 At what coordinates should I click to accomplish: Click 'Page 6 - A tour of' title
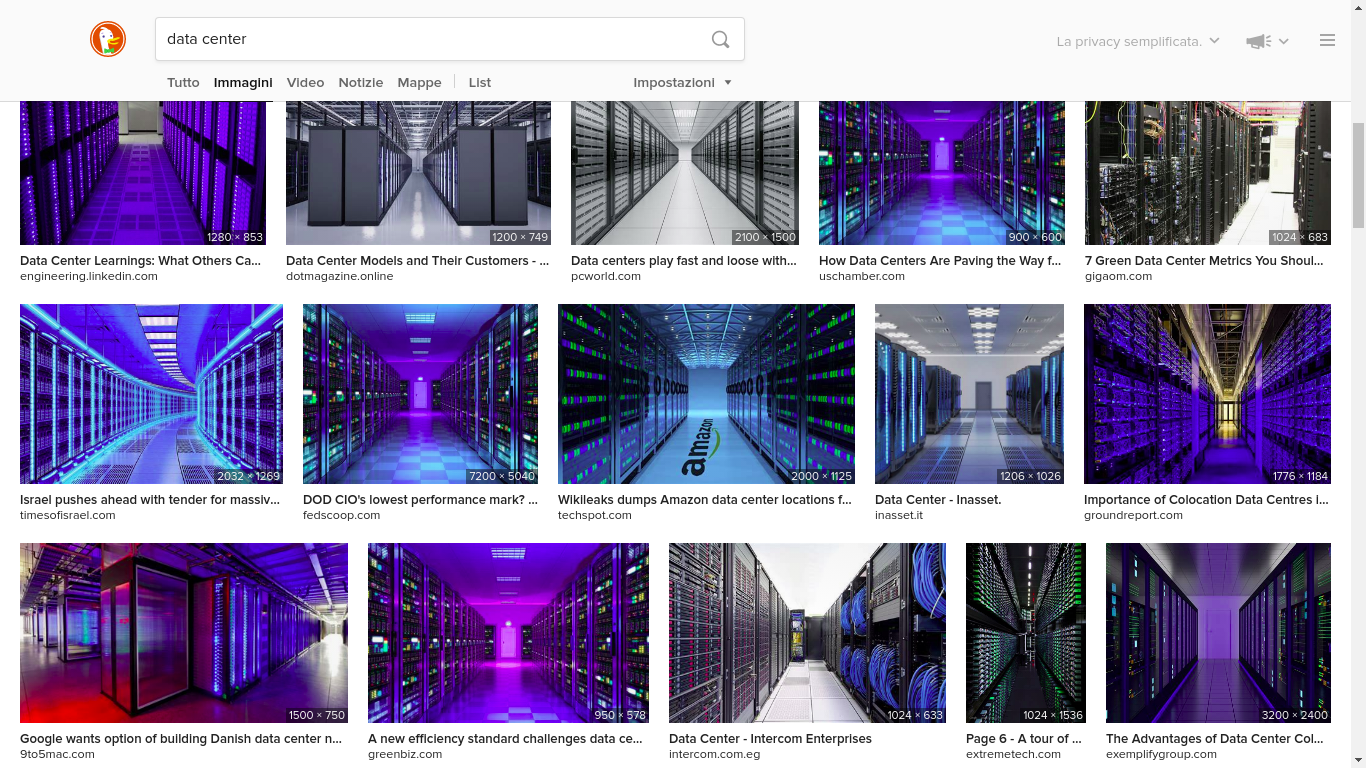click(1024, 738)
